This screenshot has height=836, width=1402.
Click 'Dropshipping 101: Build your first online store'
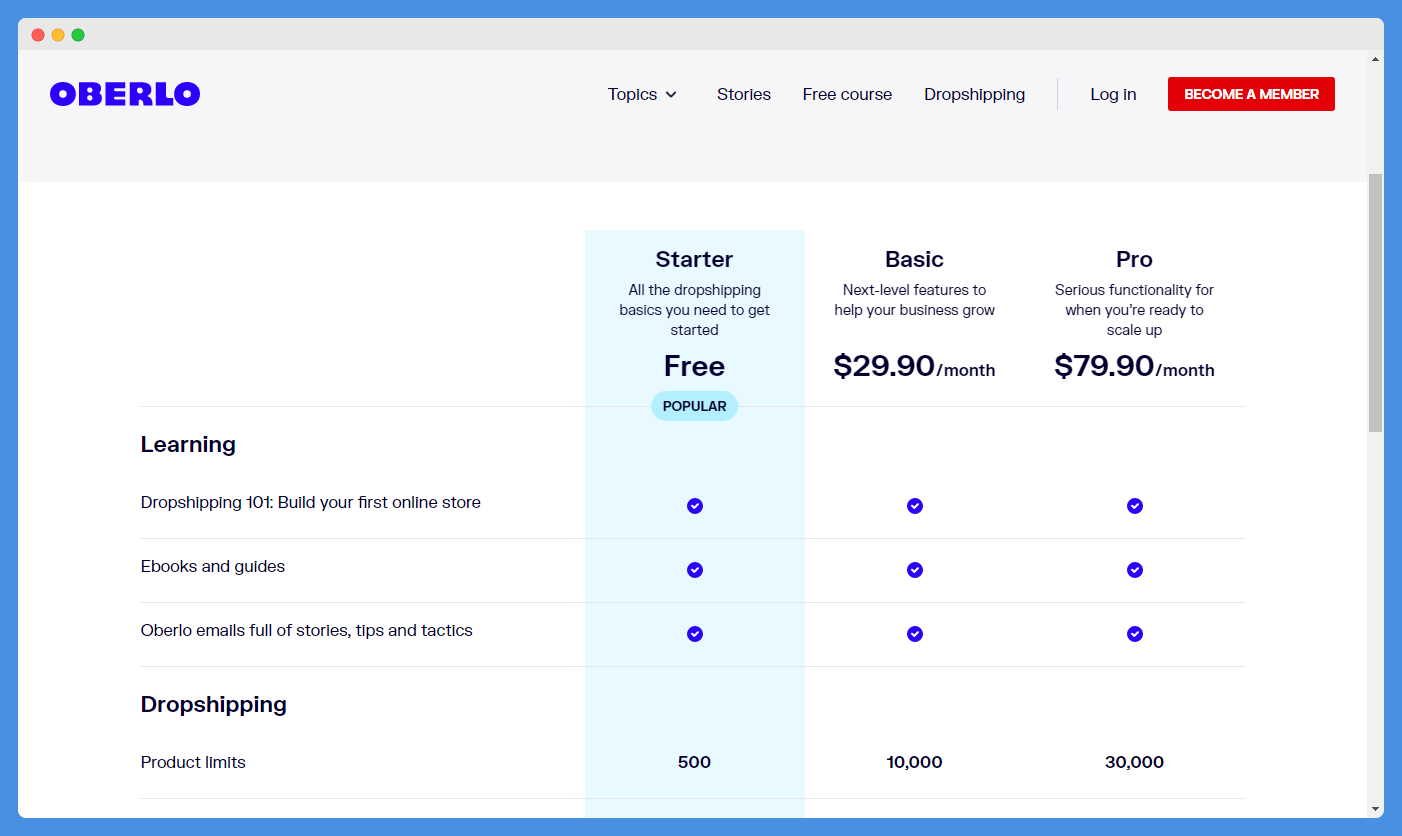[311, 502]
